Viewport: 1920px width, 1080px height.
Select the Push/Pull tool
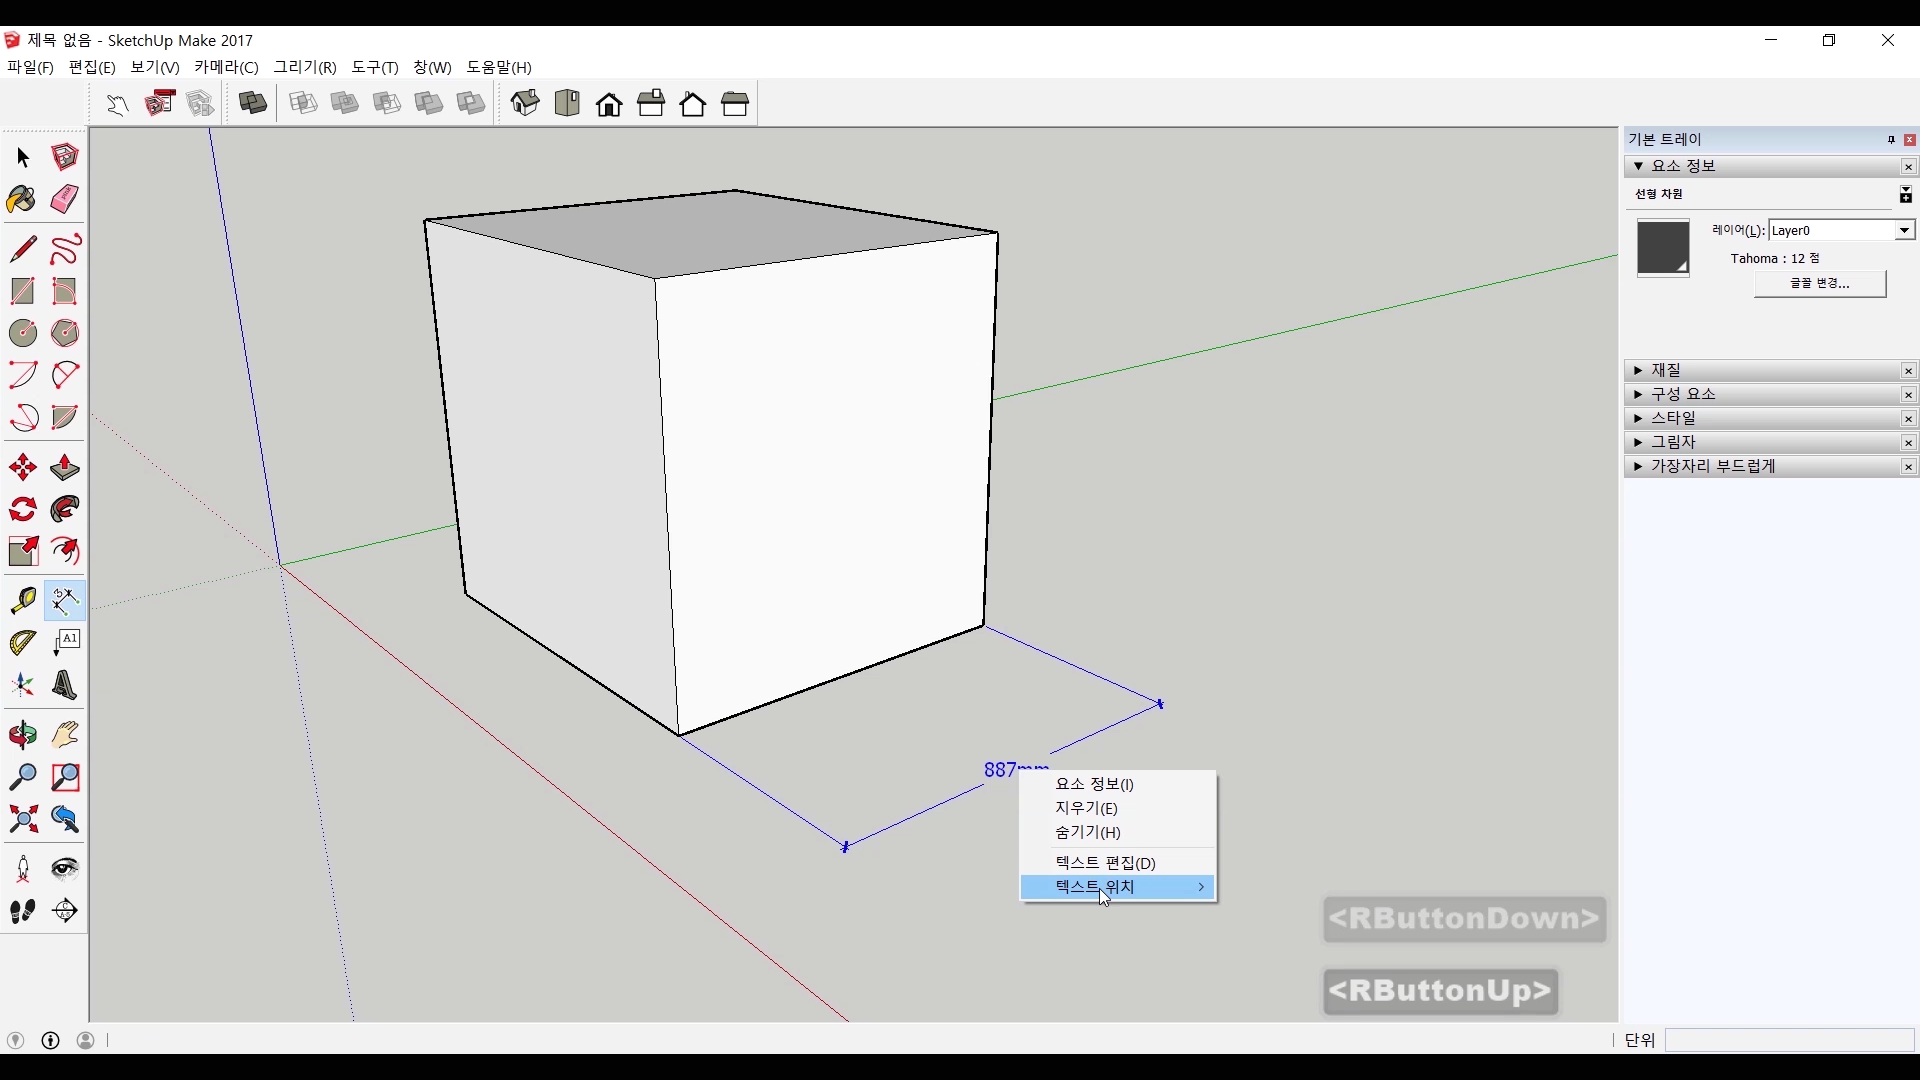point(65,468)
